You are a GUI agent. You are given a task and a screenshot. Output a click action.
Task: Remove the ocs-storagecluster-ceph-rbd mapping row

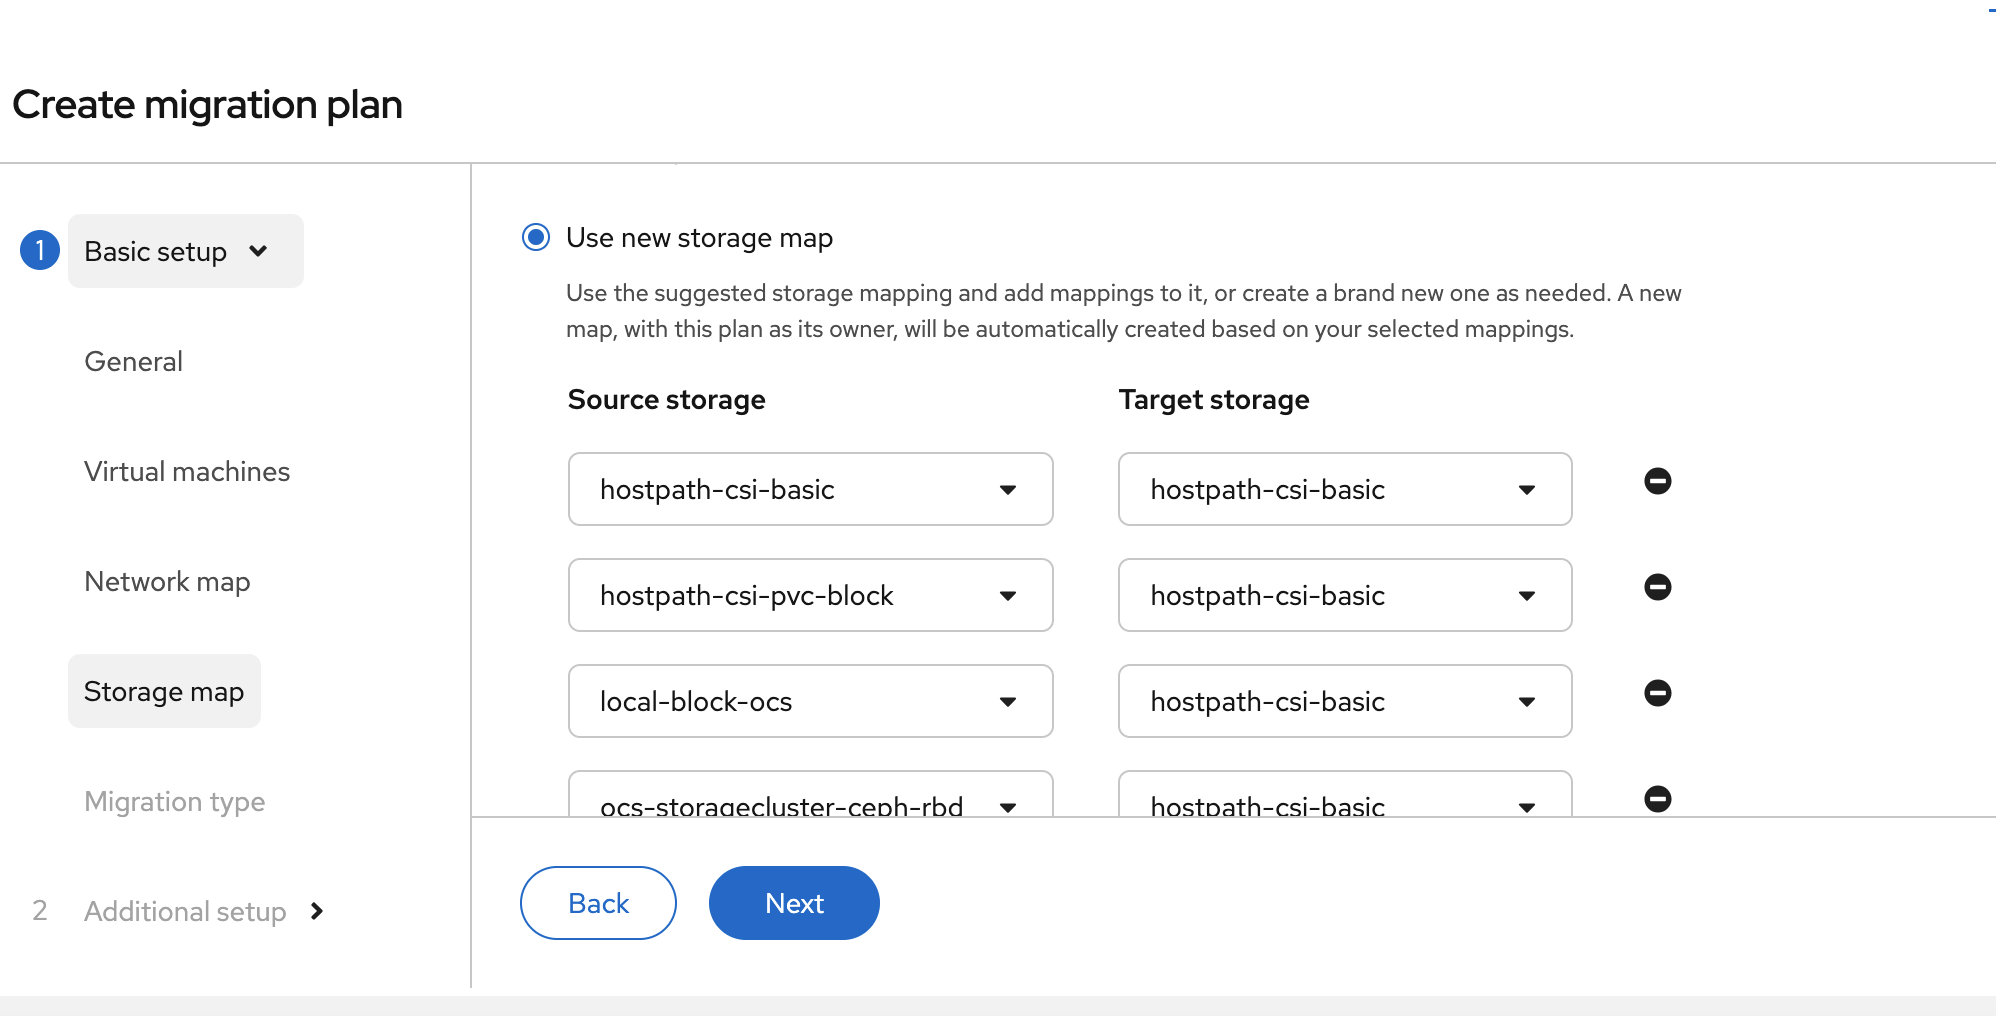(1657, 799)
